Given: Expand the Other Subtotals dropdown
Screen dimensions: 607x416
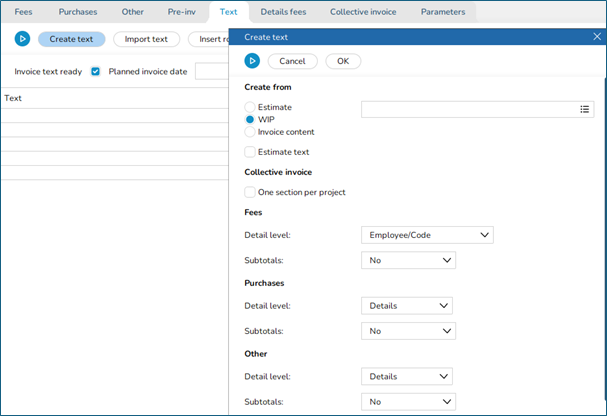Looking at the screenshot, I should tap(408, 401).
